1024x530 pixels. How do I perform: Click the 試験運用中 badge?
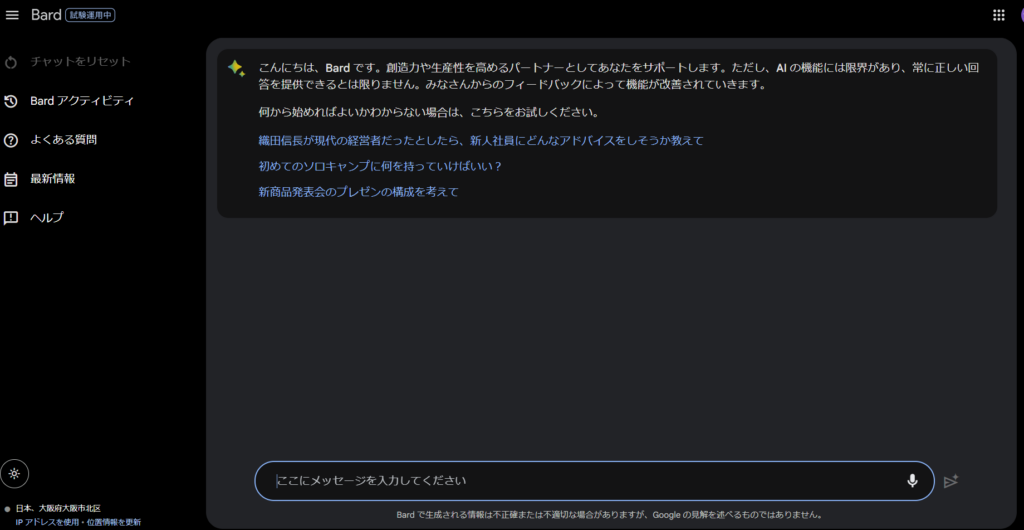click(90, 15)
